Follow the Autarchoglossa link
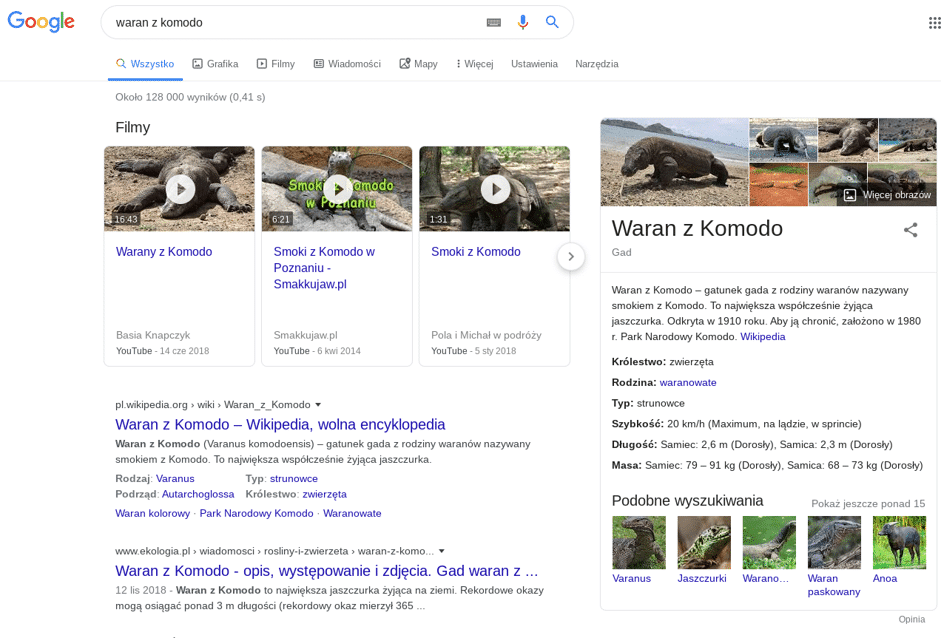This screenshot has width=941, height=638. (x=198, y=494)
